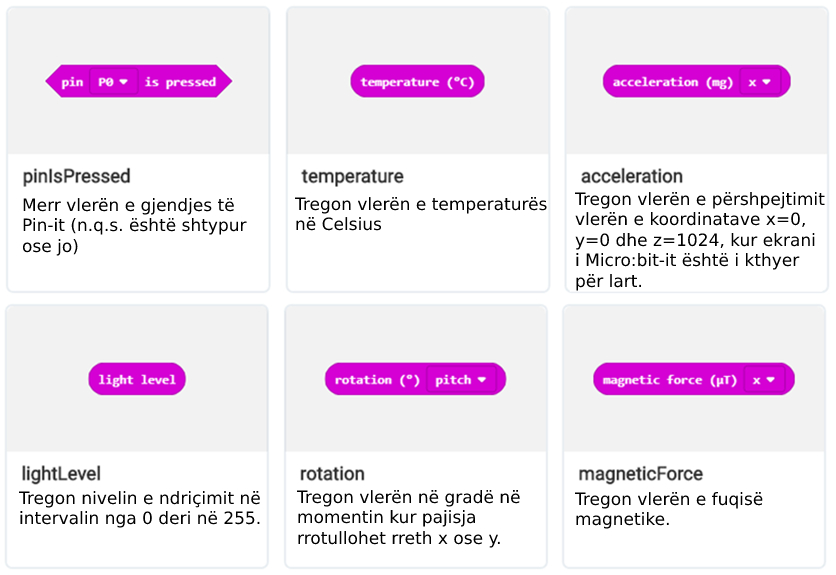This screenshot has width=836, height=575.
Task: Select the rotation card title
Action: click(x=332, y=474)
